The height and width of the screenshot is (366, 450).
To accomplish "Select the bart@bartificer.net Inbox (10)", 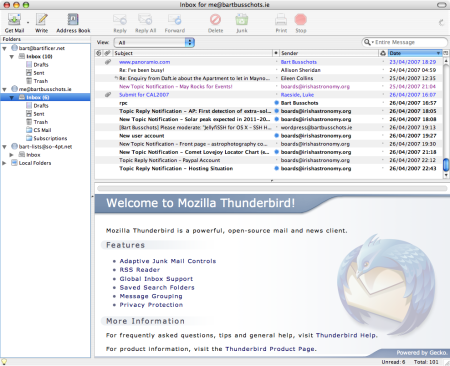I will click(39, 56).
